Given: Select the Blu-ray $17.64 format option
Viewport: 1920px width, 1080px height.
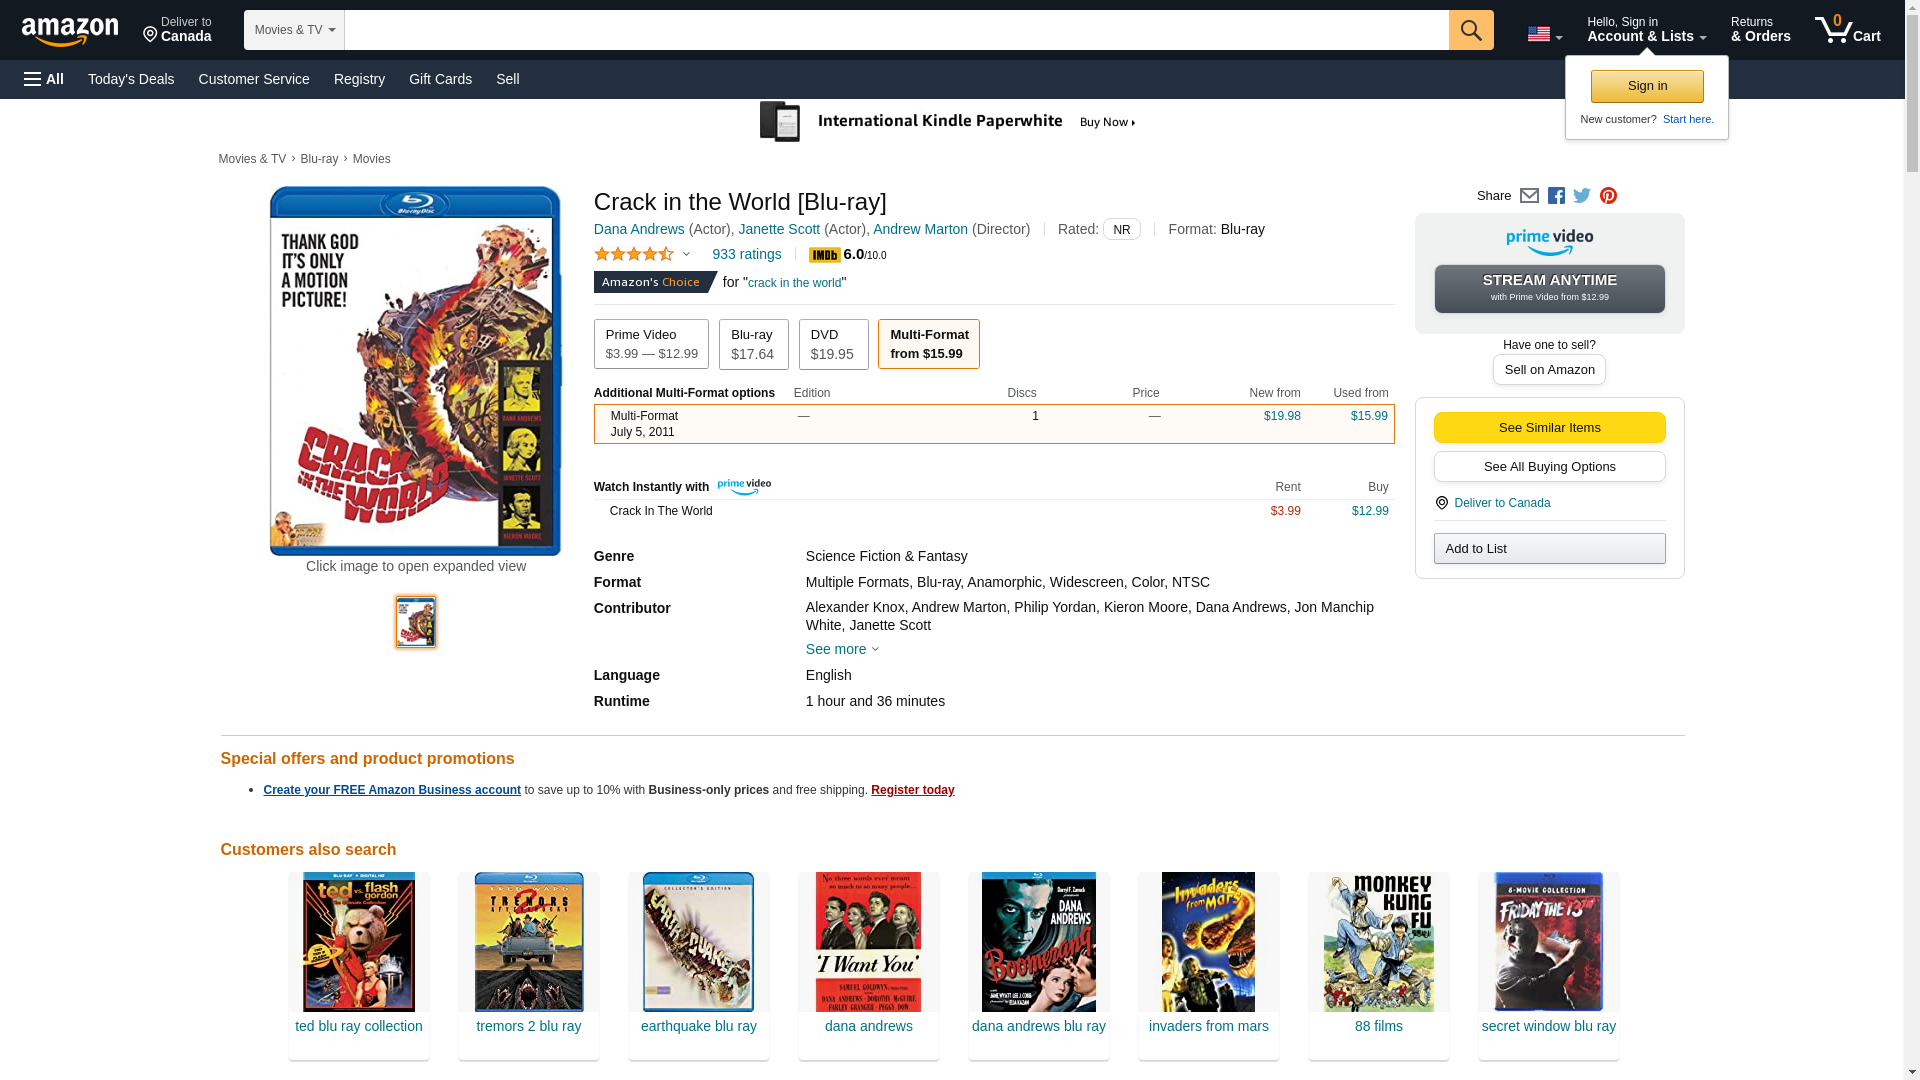Looking at the screenshot, I should [753, 344].
